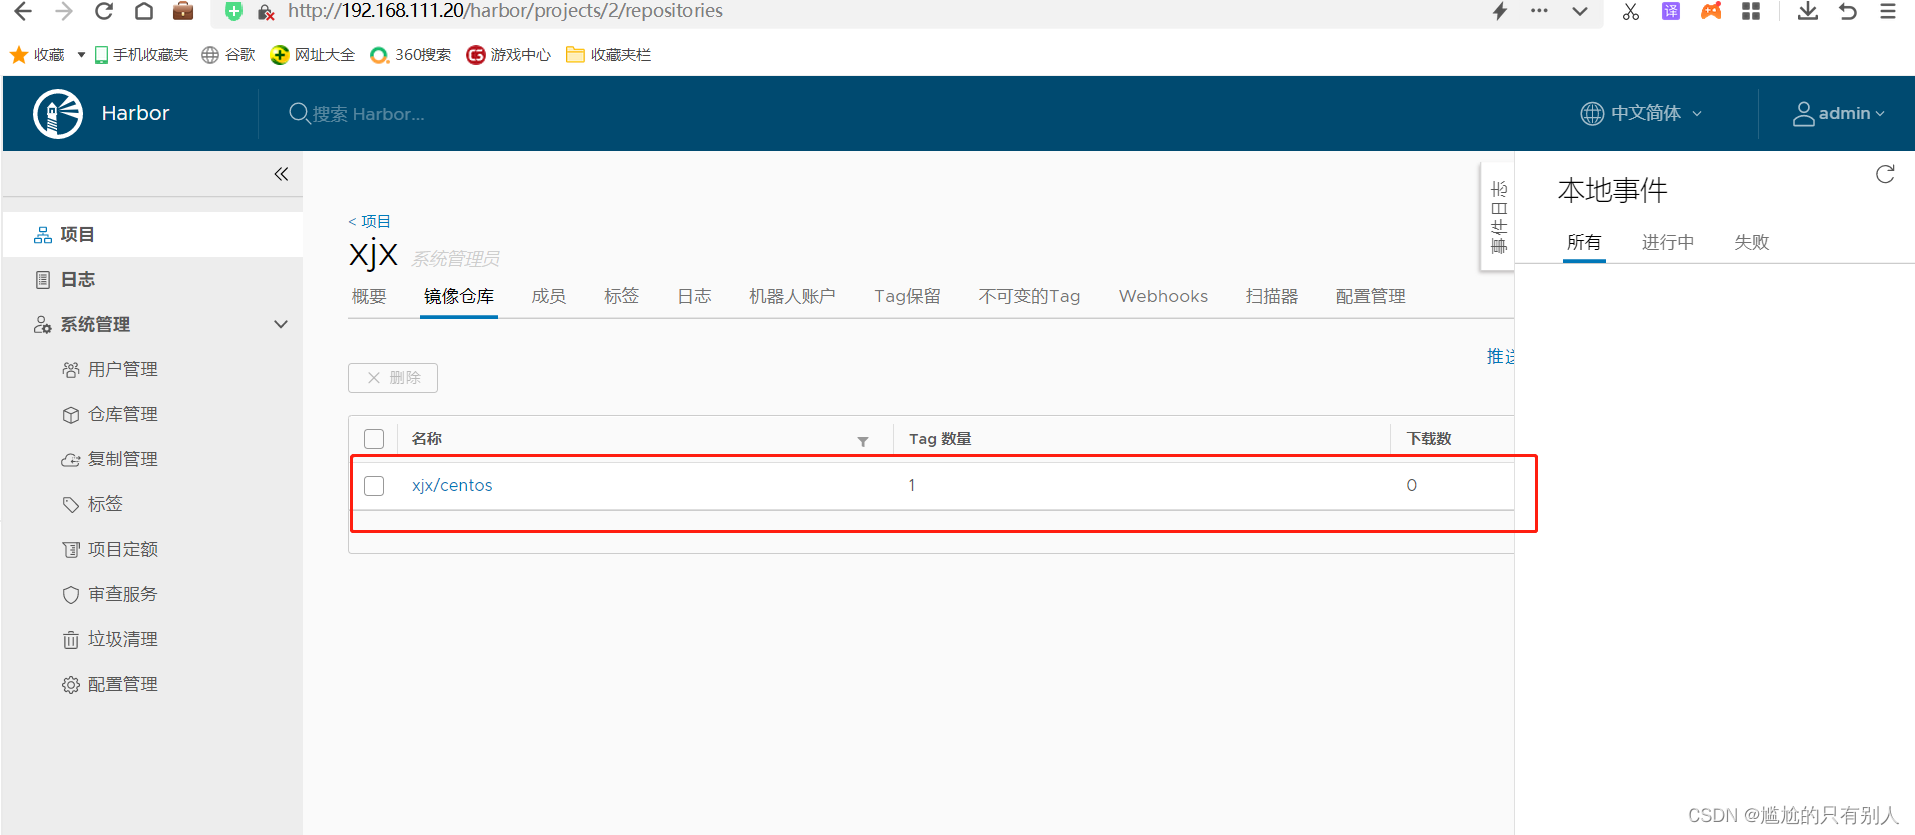This screenshot has height=835, width=1915.
Task: Open the Webhooks tab
Action: click(1163, 296)
